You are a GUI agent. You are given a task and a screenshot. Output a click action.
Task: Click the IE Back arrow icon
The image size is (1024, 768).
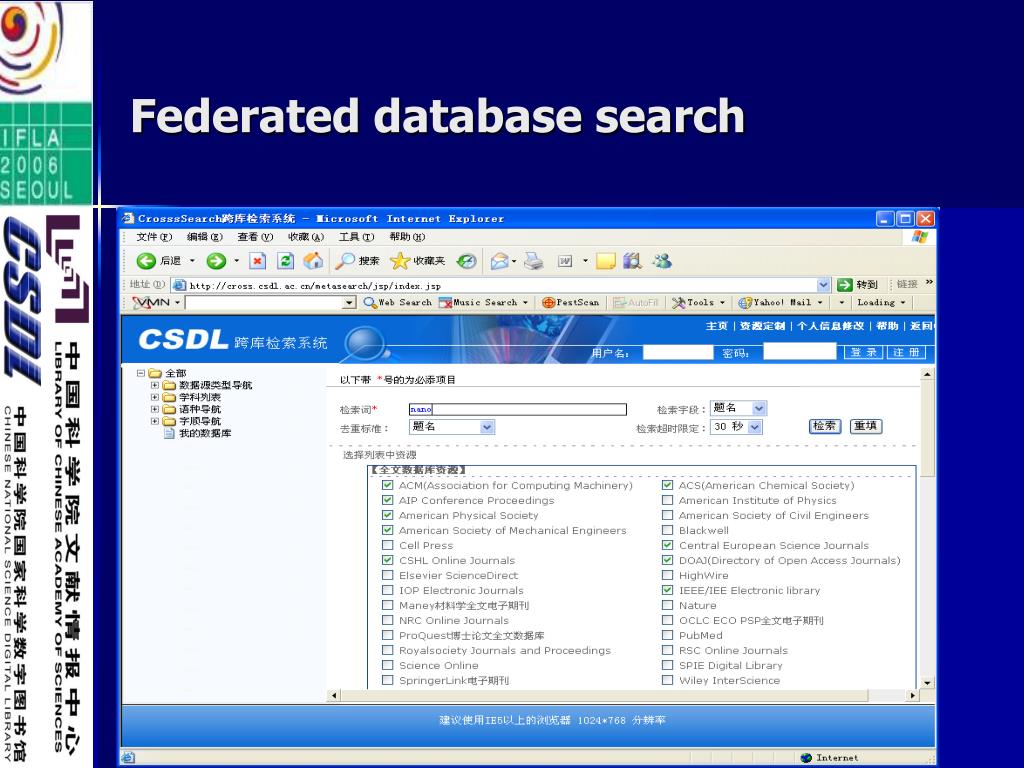coord(146,261)
